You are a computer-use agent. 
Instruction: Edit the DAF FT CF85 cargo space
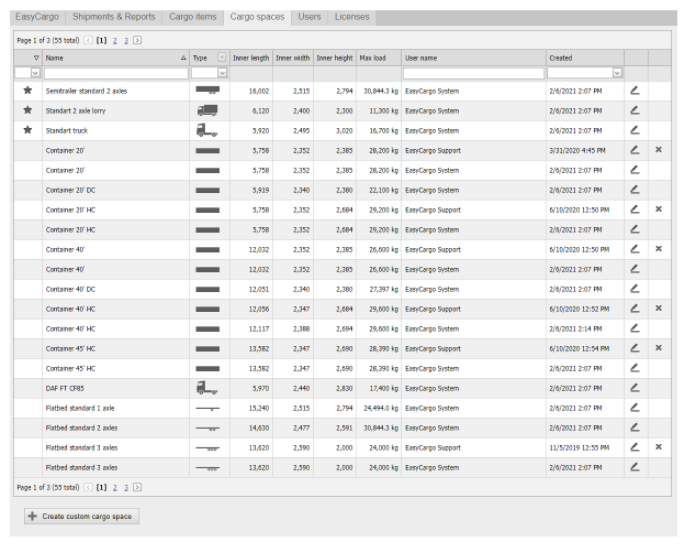click(x=634, y=388)
